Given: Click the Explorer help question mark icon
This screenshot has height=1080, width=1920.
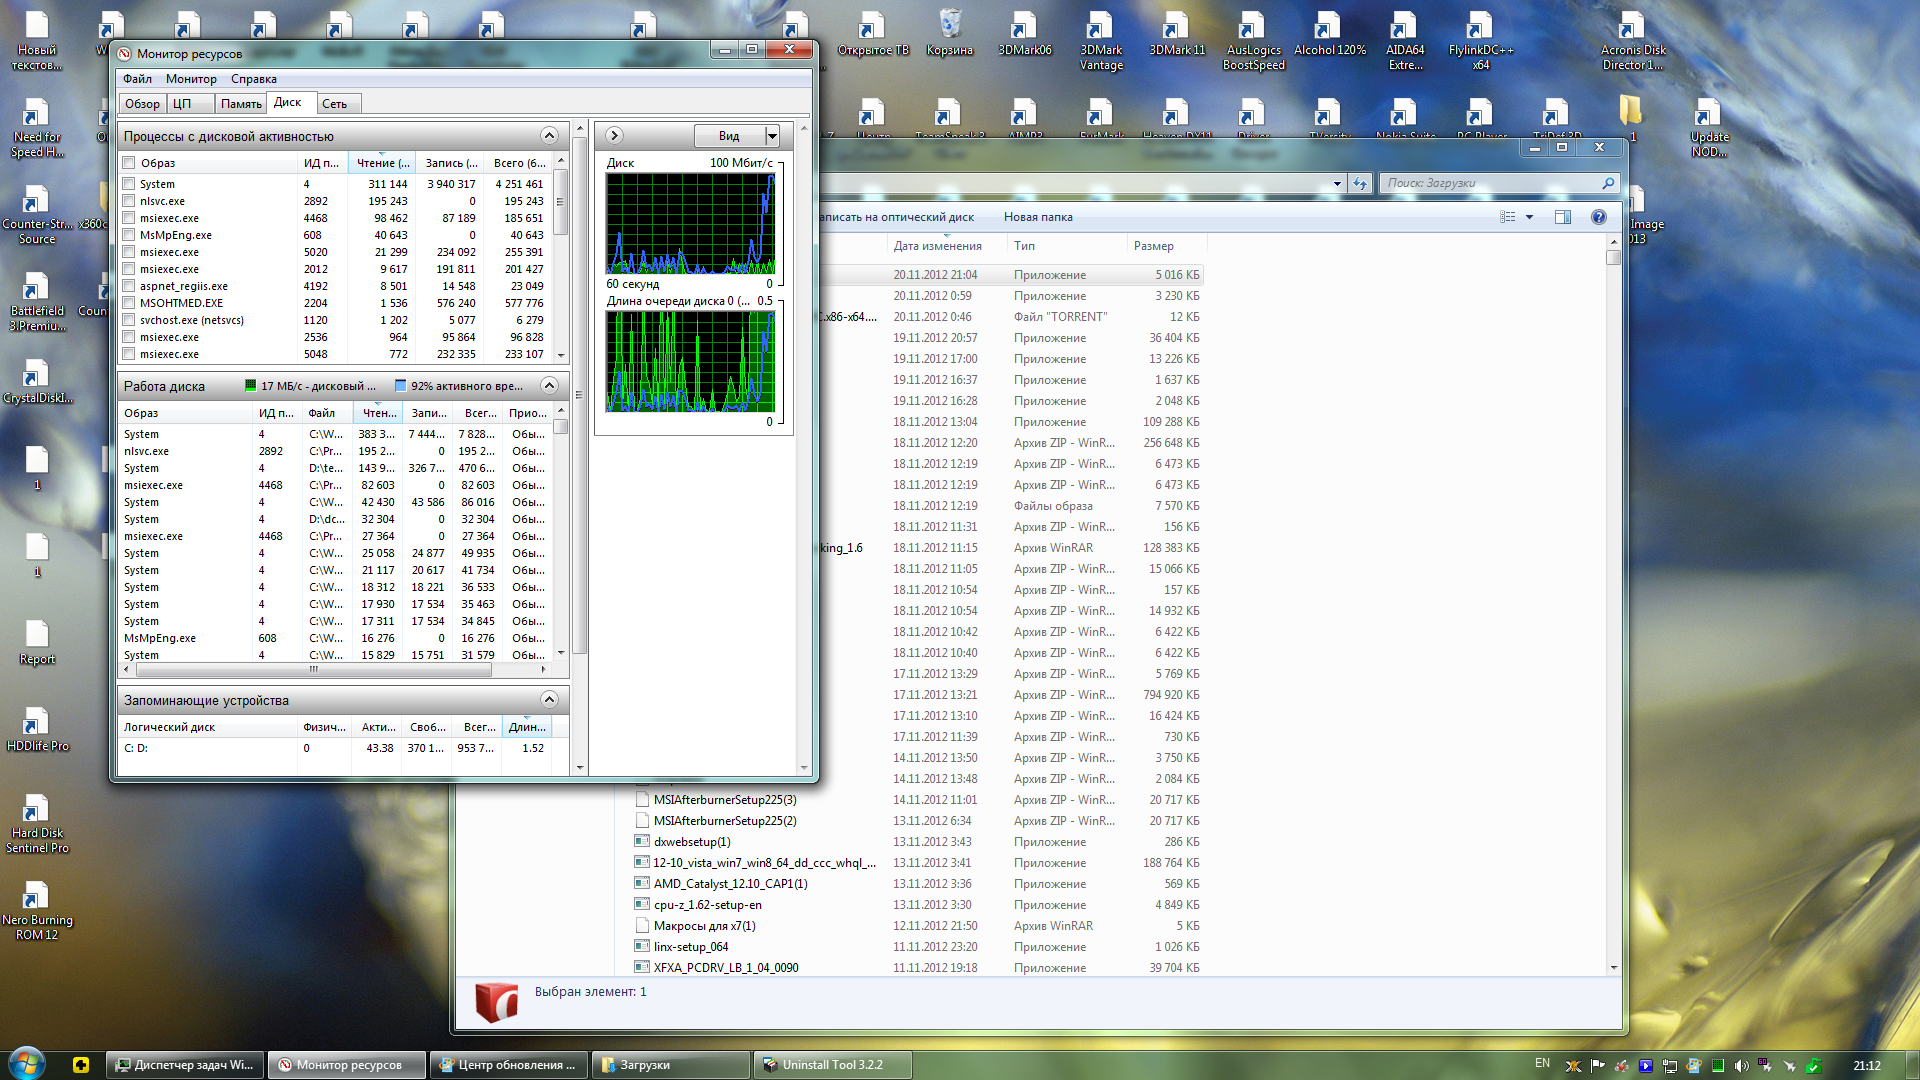Looking at the screenshot, I should coord(1598,217).
